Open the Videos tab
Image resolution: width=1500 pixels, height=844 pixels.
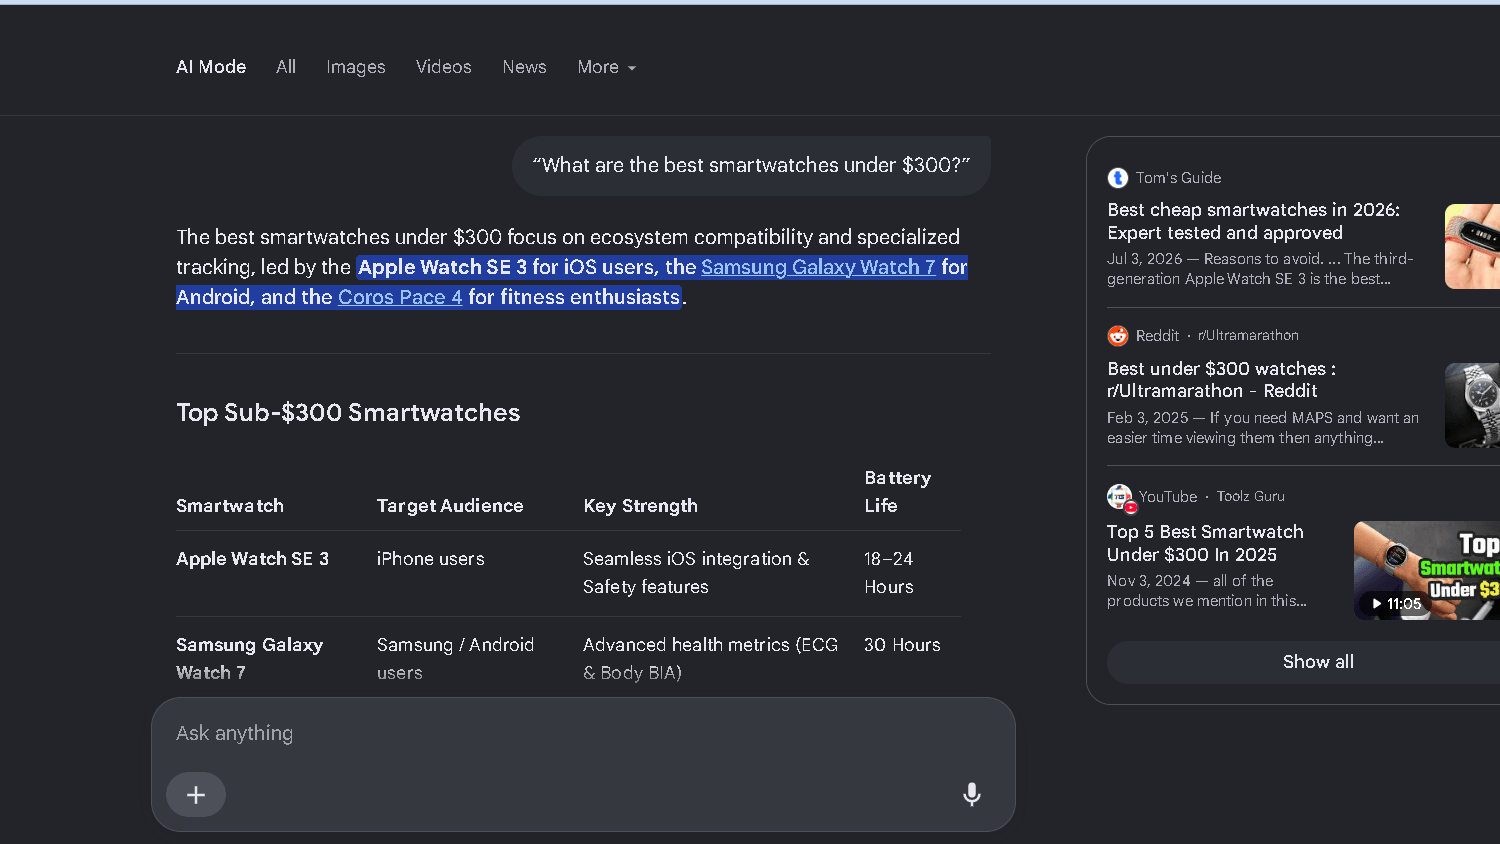point(444,67)
